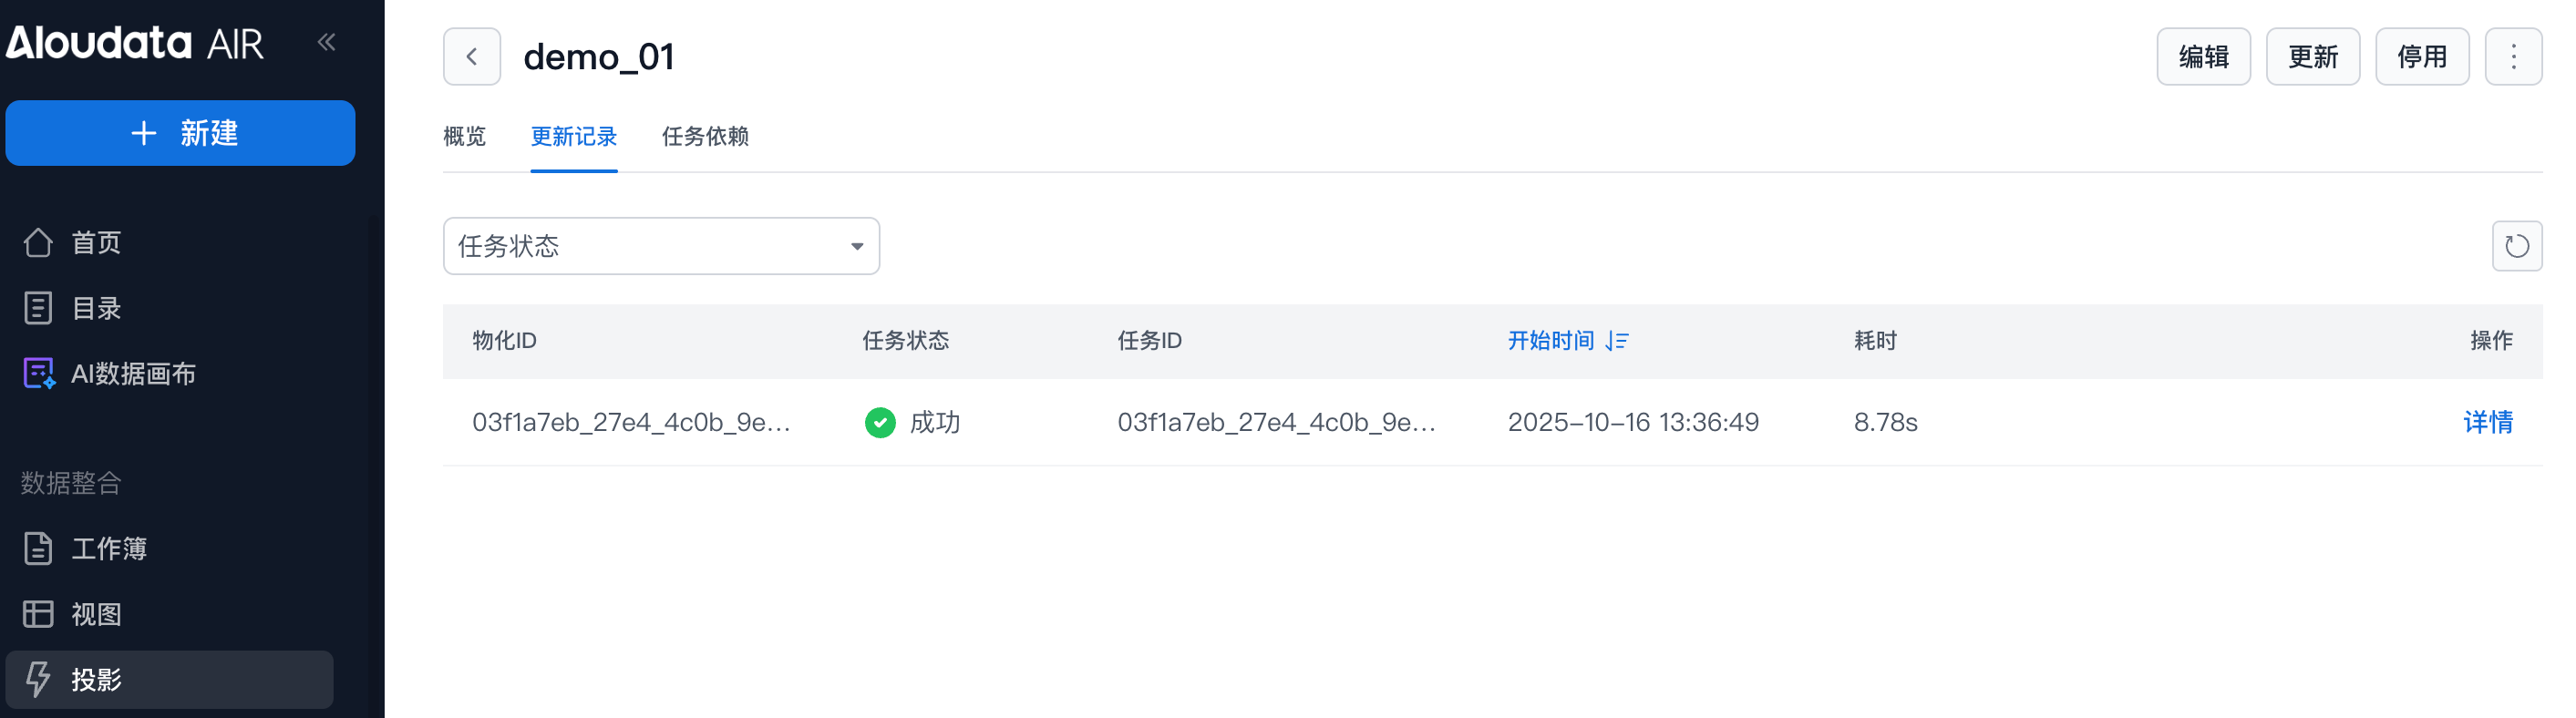Select the 更新记录 tab
This screenshot has width=2576, height=718.
[x=573, y=136]
